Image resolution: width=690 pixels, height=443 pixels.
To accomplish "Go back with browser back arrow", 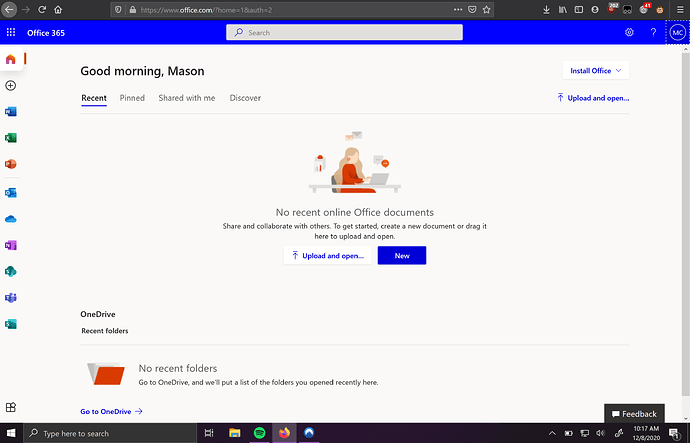I will [x=9, y=9].
